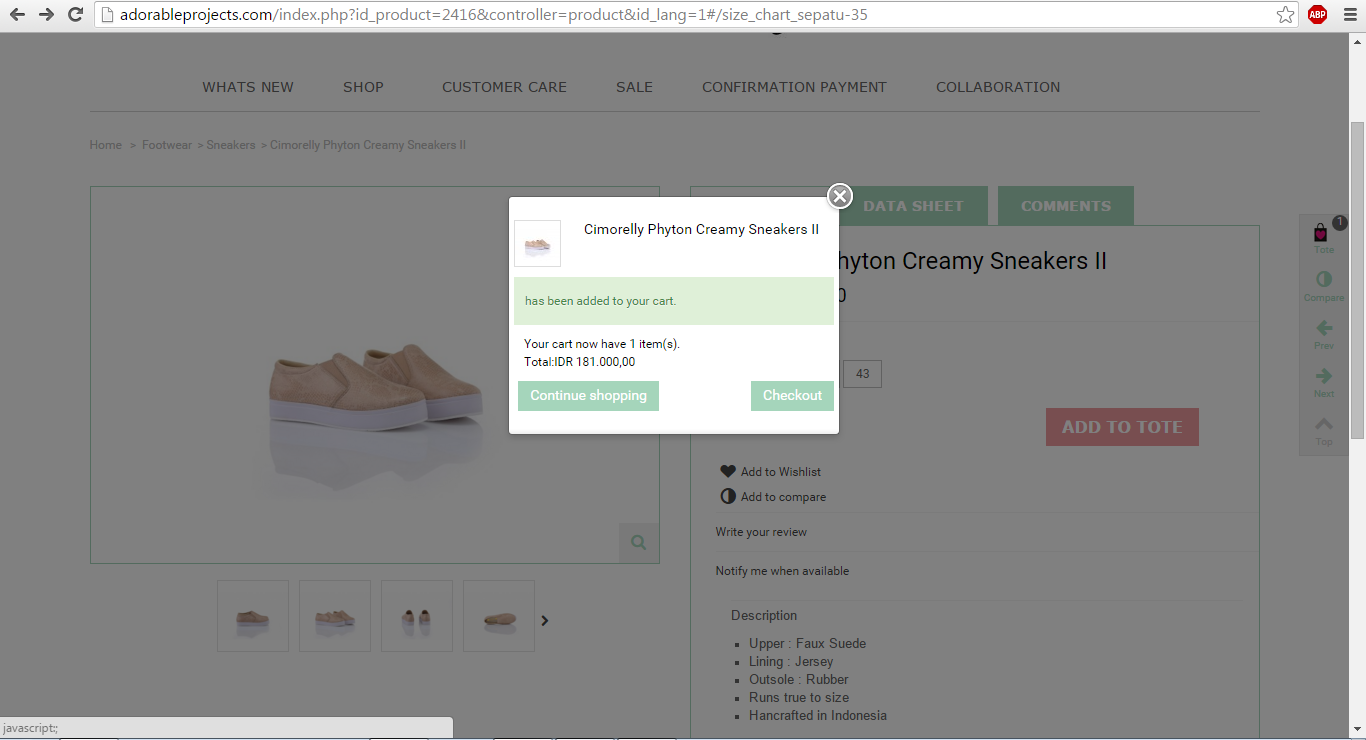The image size is (1366, 740).
Task: Click the Add to compare link text
Action: [783, 497]
